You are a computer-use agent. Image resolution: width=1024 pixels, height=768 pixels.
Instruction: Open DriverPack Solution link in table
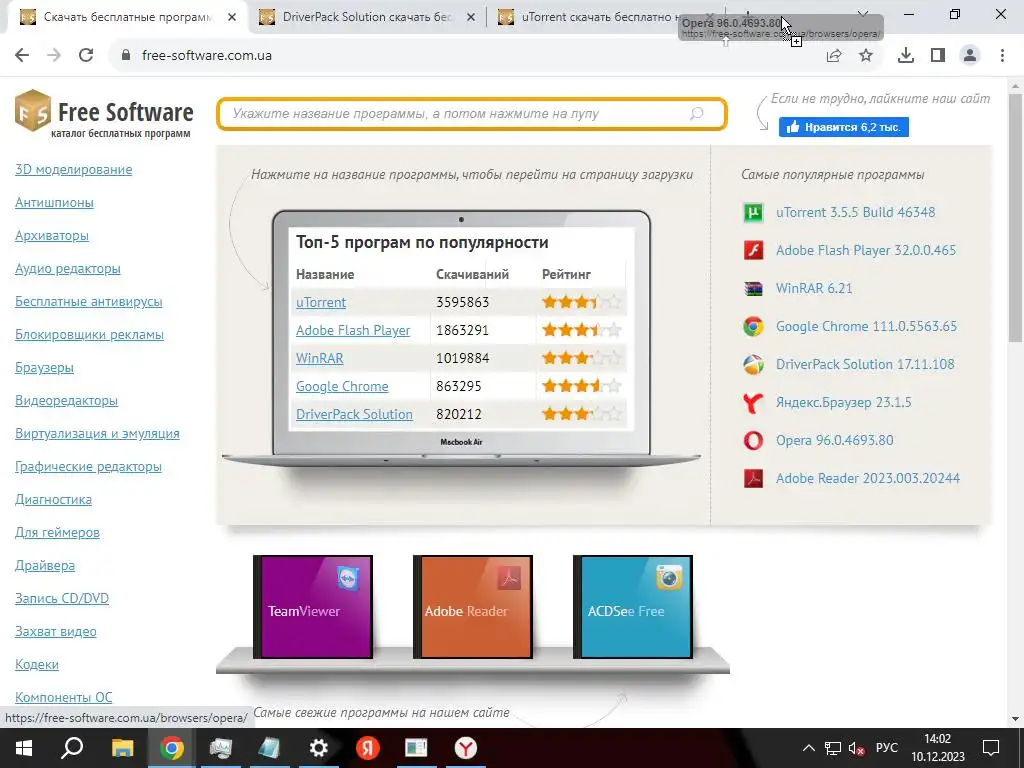[x=354, y=415]
